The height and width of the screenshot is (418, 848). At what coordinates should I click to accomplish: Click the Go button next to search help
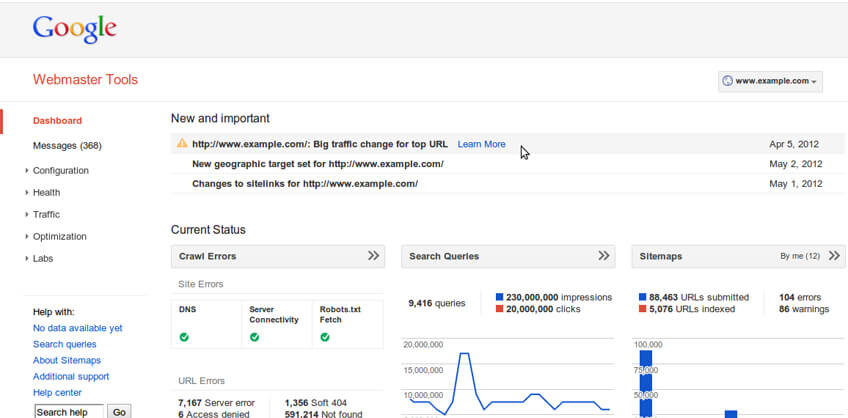119,412
